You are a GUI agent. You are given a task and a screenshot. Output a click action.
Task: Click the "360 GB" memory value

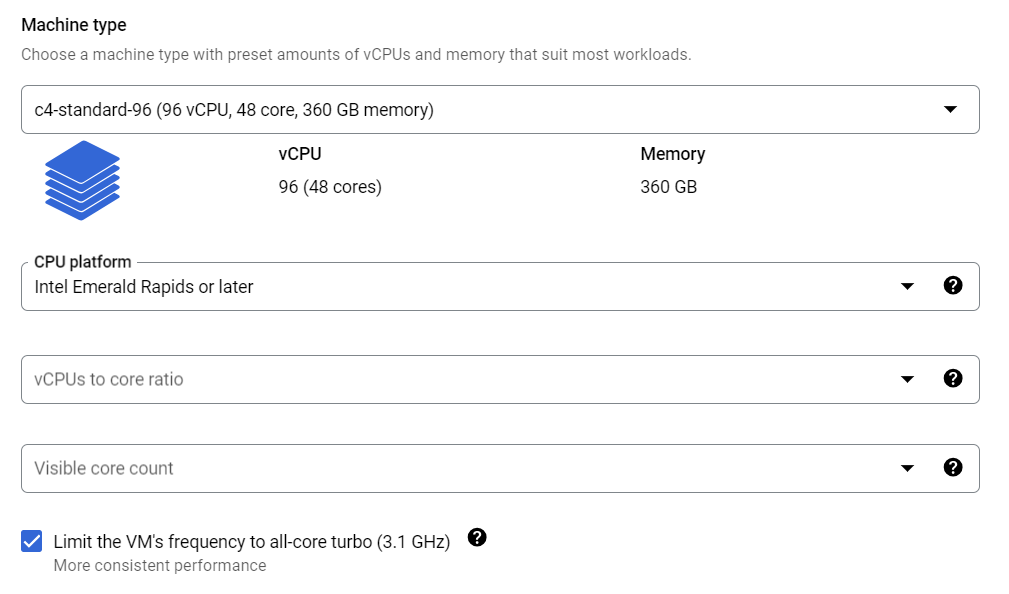tap(668, 187)
